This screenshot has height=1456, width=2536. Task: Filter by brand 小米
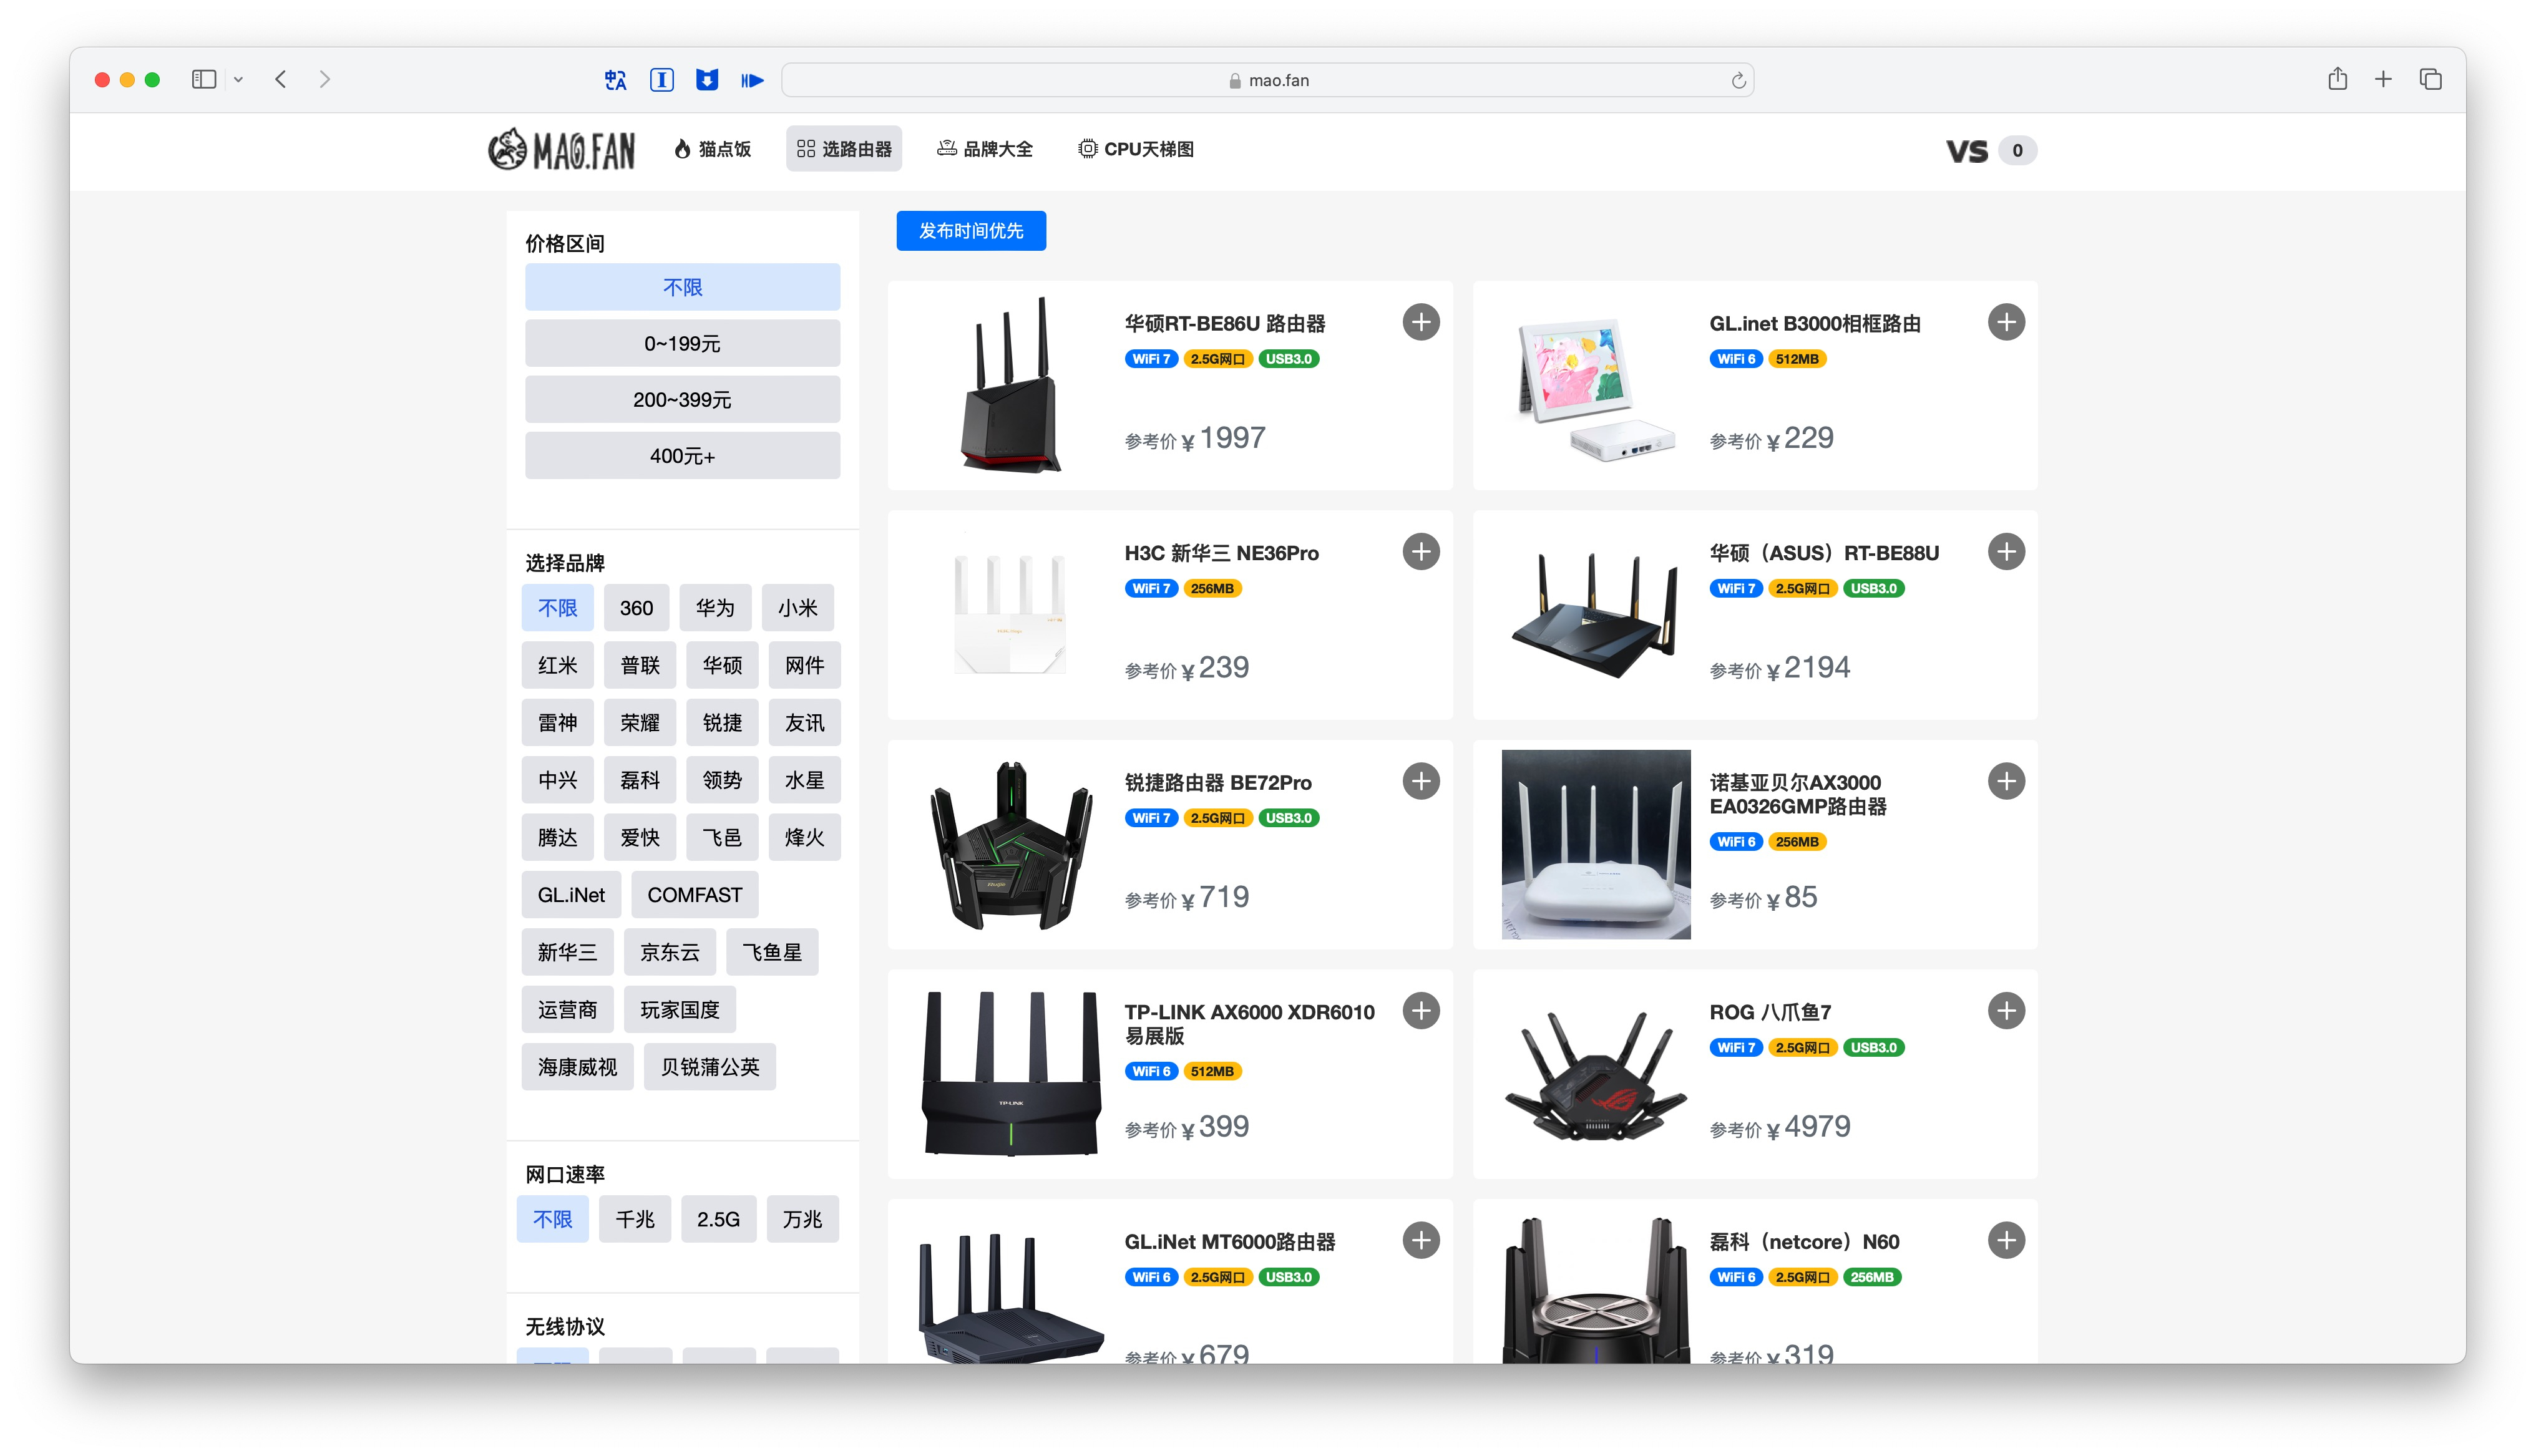pos(797,608)
